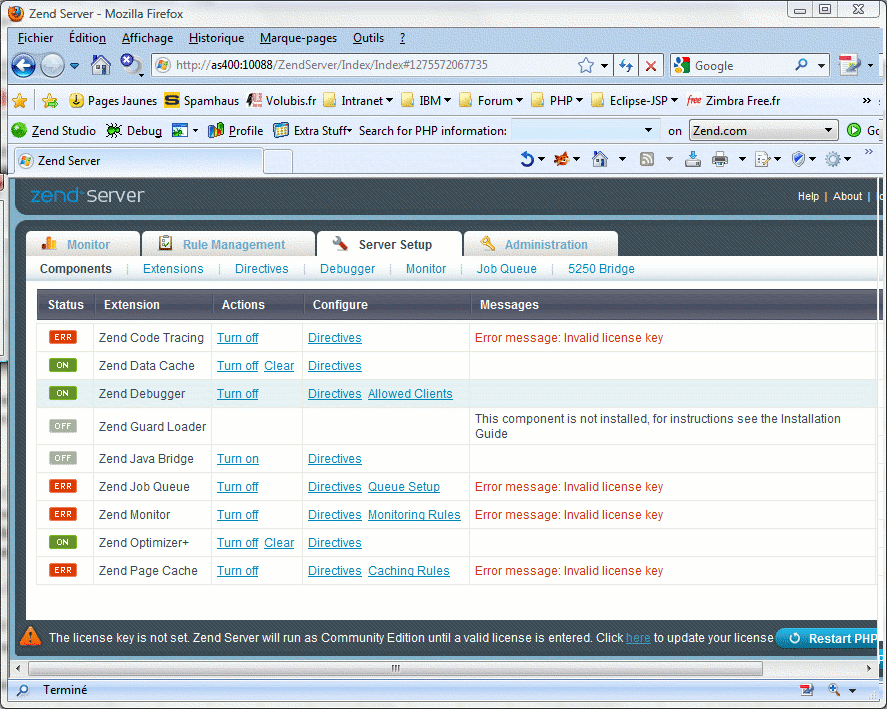Start Zend Debug with the bug icon
The image size is (887, 709).
coord(114,131)
